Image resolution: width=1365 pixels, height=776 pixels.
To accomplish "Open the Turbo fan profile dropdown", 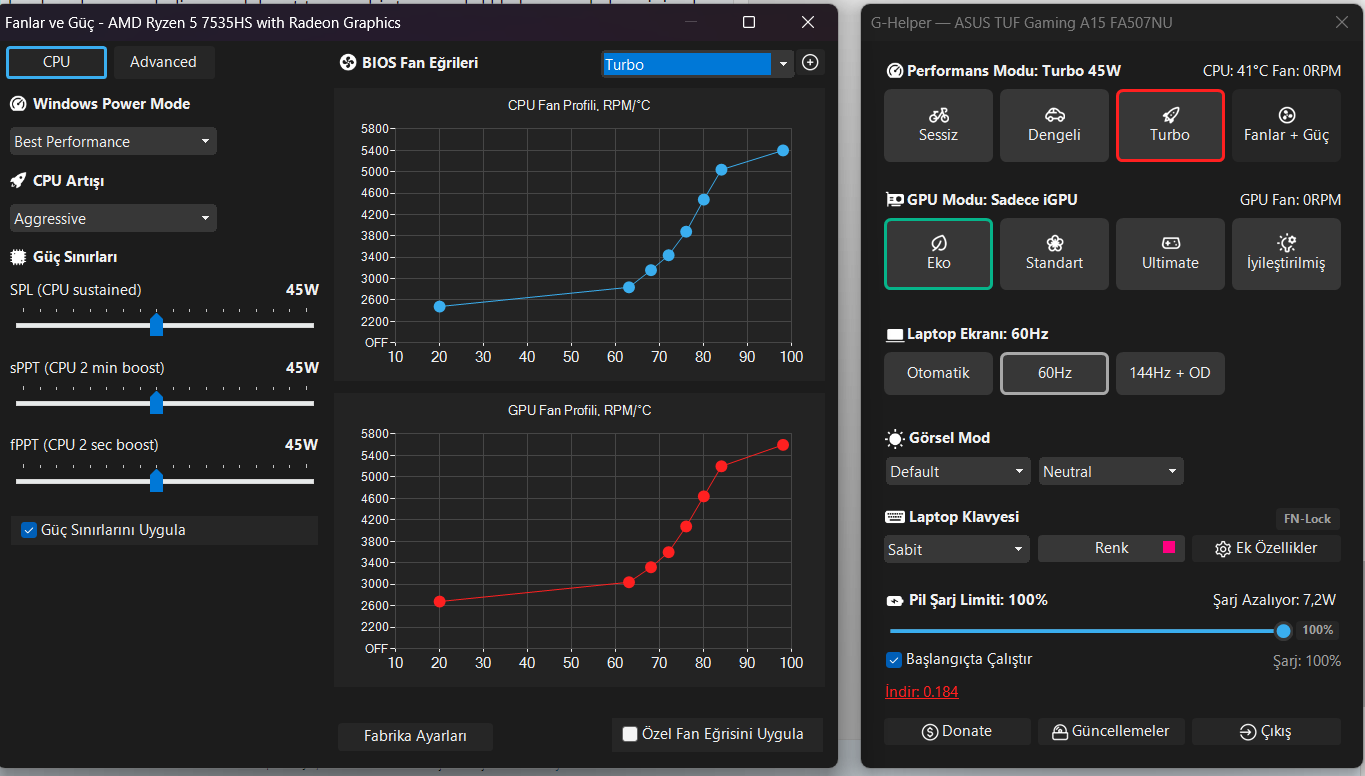I will point(697,64).
